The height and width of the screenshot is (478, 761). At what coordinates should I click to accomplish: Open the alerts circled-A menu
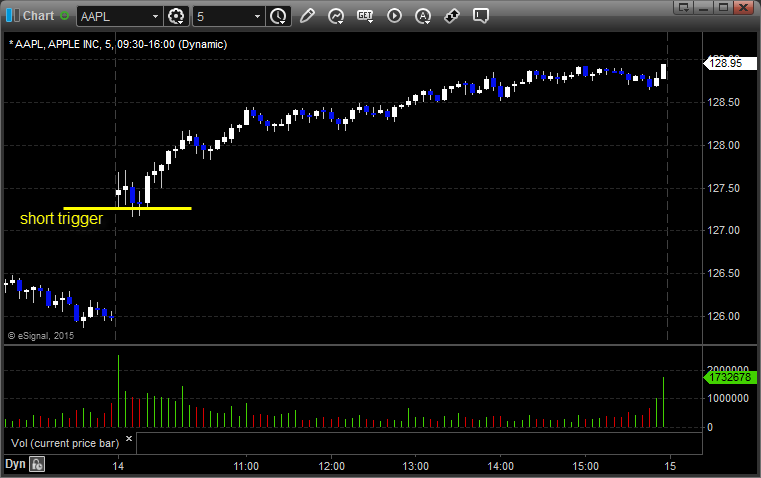423,16
